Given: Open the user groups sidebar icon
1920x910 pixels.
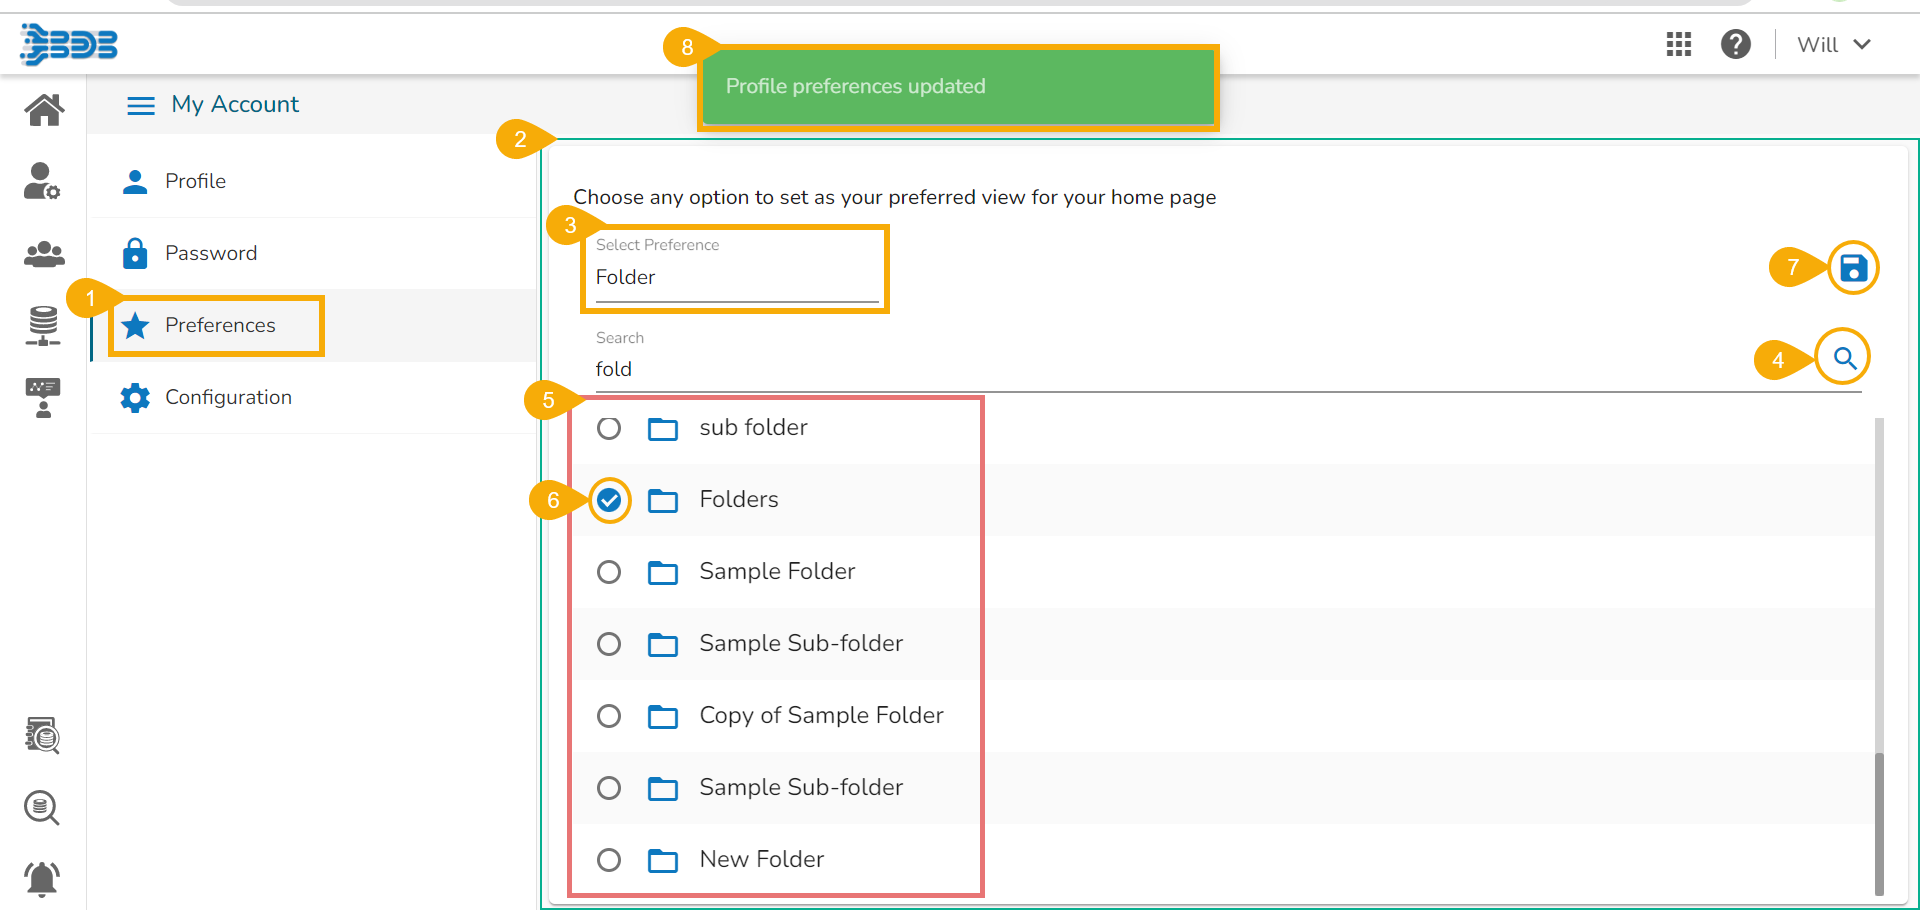Looking at the screenshot, I should 44,254.
